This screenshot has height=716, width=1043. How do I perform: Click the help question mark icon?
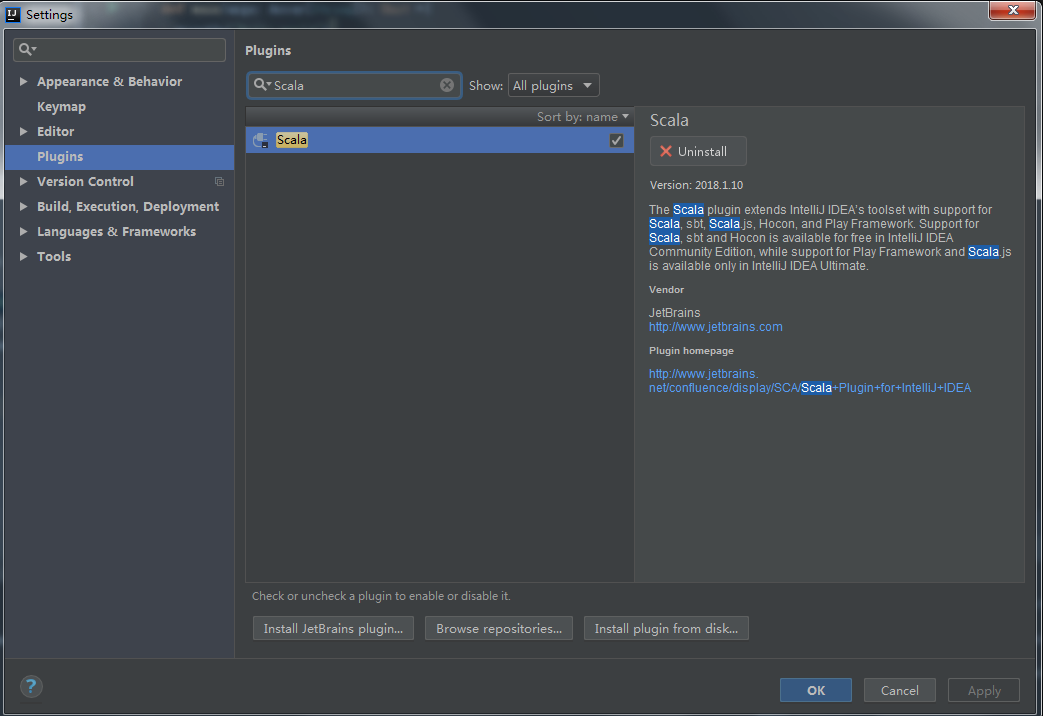[31, 686]
